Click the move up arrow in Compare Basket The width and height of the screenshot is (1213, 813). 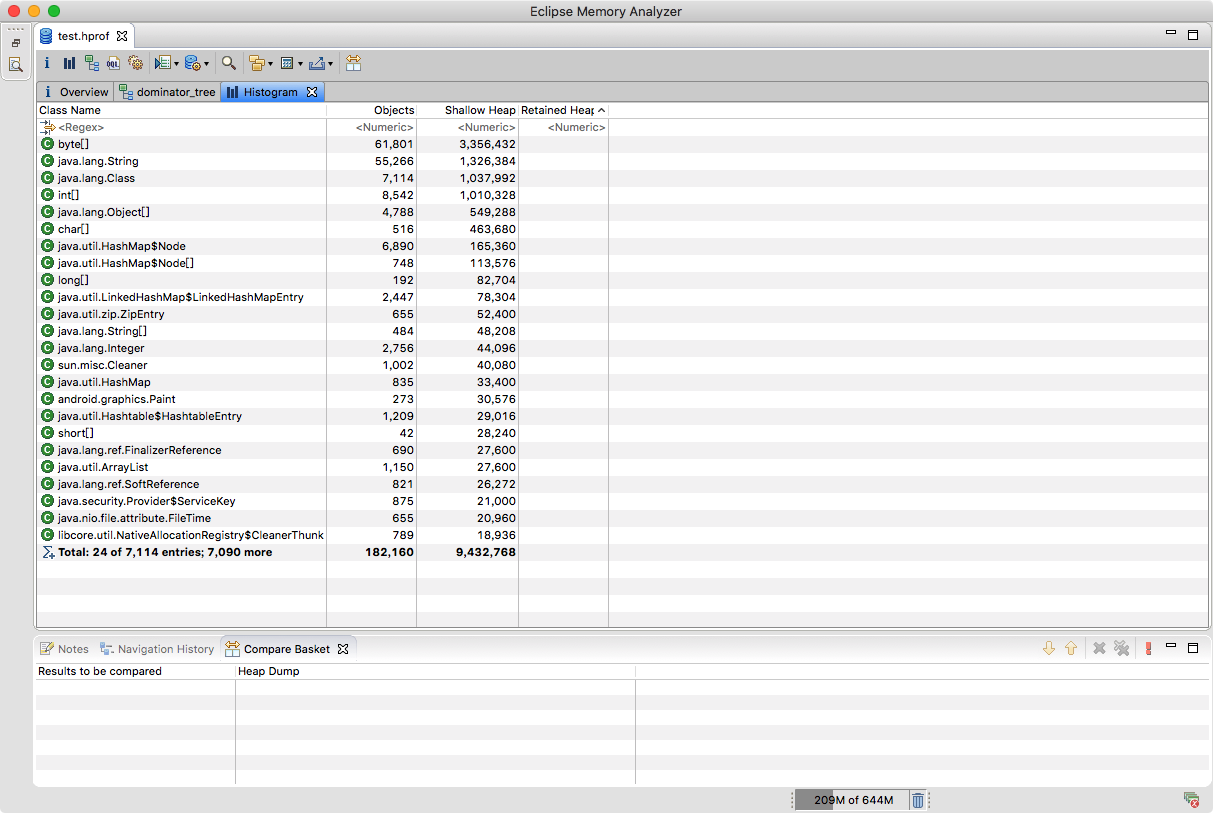[x=1071, y=648]
